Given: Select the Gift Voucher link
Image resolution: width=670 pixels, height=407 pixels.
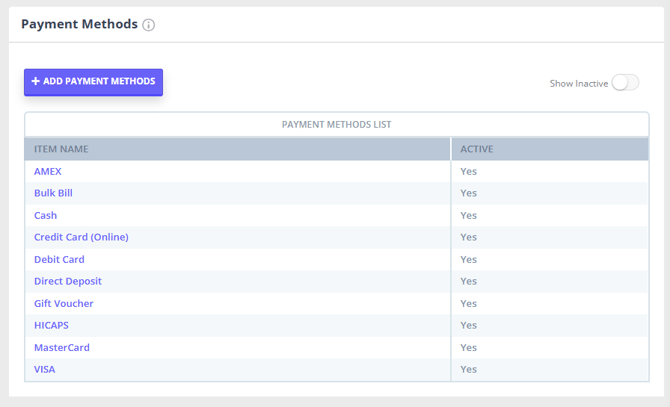Looking at the screenshot, I should [64, 303].
